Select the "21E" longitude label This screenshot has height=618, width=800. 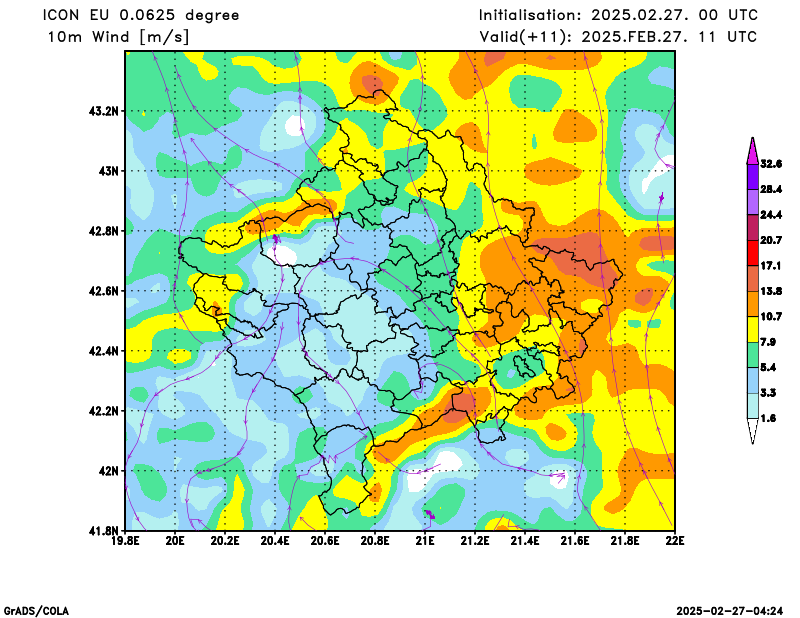[425, 540]
